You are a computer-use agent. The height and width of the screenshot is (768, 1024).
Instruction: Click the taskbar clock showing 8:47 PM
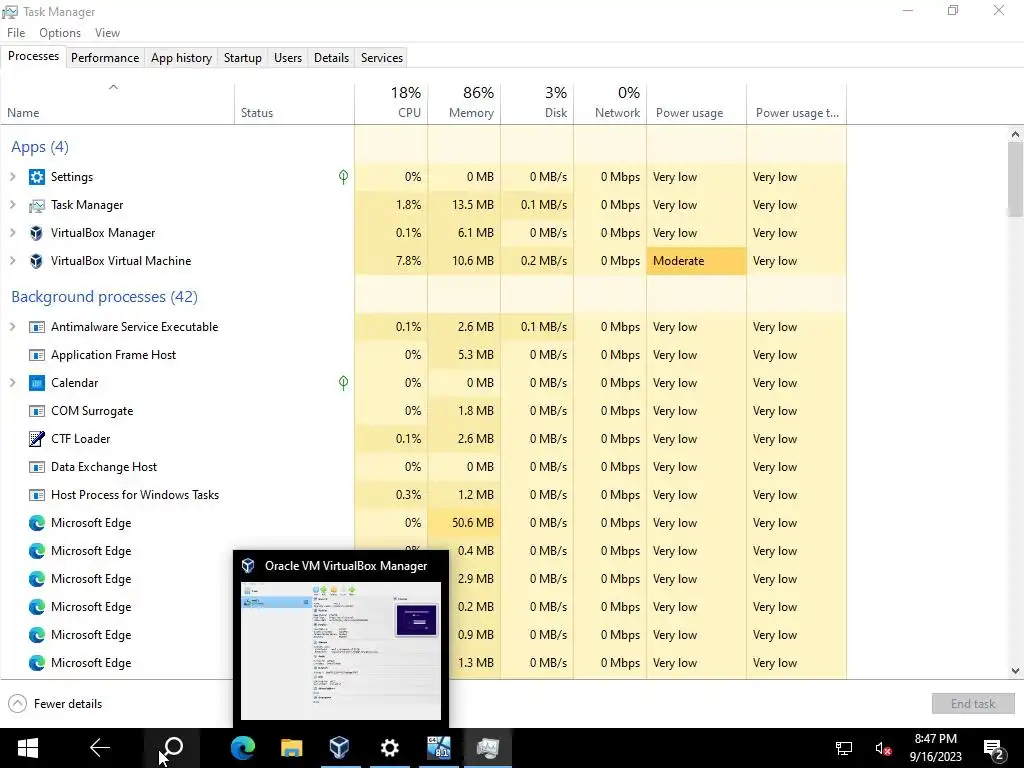[936, 748]
